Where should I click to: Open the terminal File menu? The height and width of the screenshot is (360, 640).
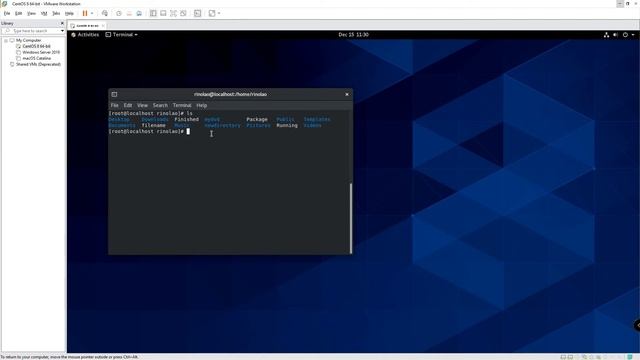115,105
